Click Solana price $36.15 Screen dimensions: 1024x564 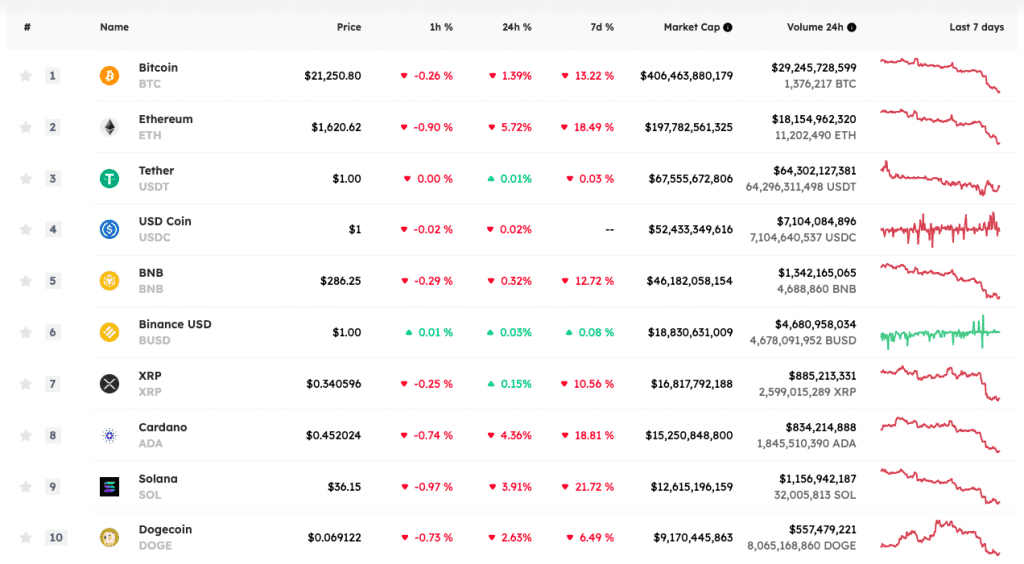coord(344,487)
